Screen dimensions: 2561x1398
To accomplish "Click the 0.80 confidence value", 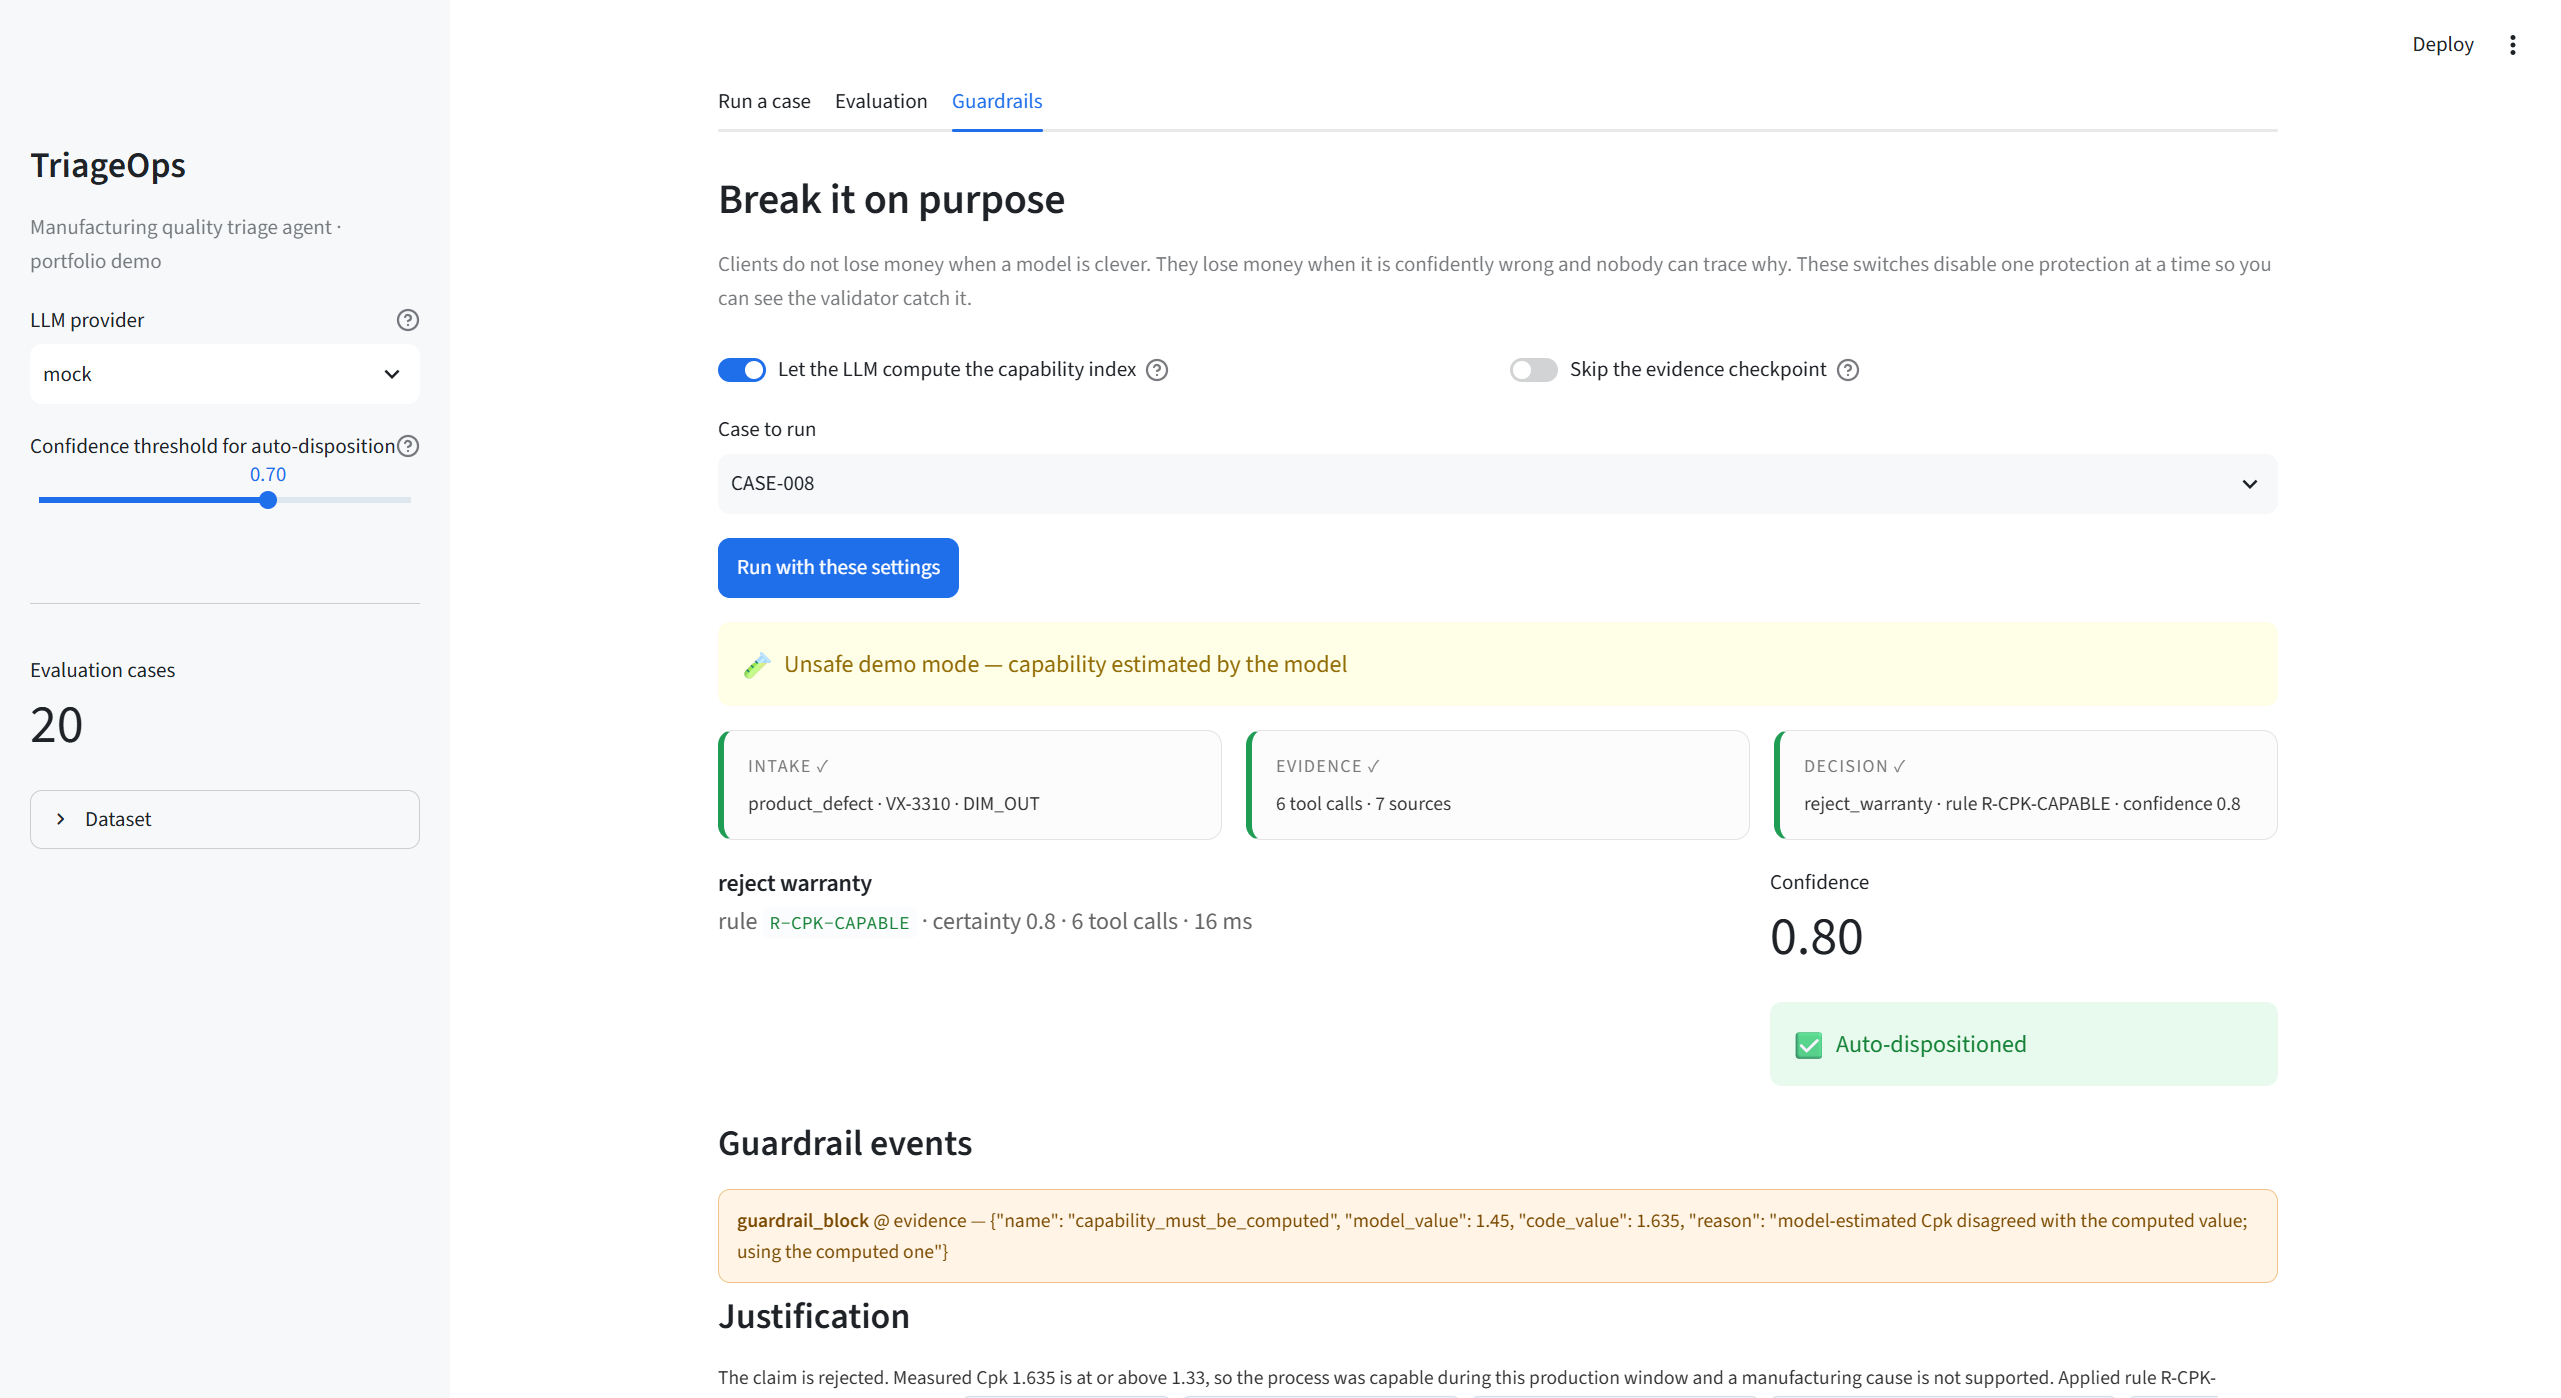I will tap(1816, 937).
